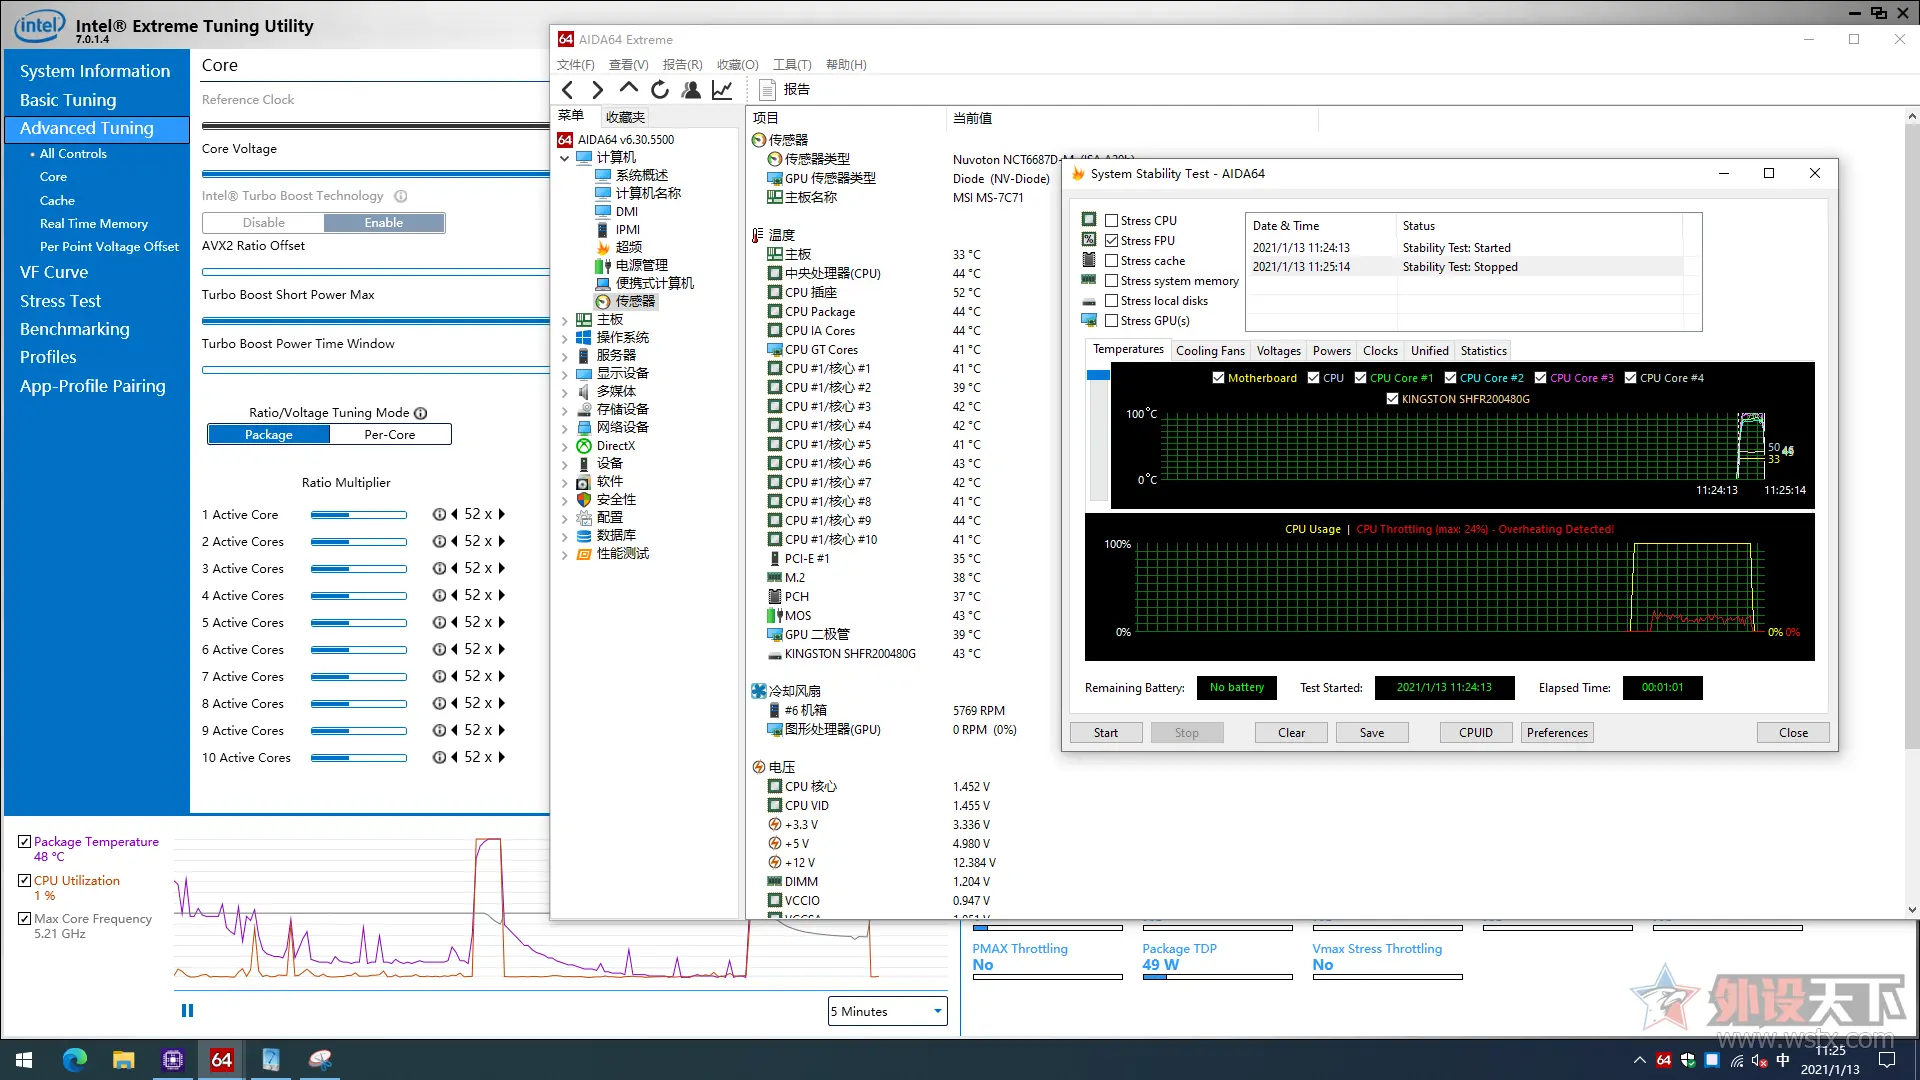Click CPU-Z style chip icon on taskbar
Viewport: 1920px width, 1080px height.
coord(173,1060)
